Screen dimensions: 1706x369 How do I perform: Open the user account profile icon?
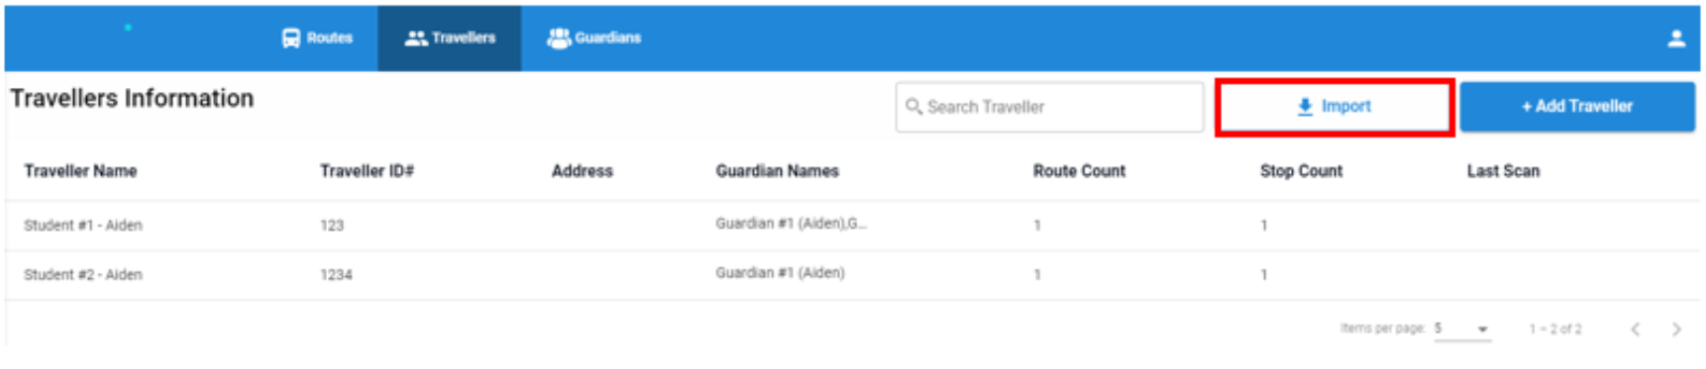click(1676, 39)
